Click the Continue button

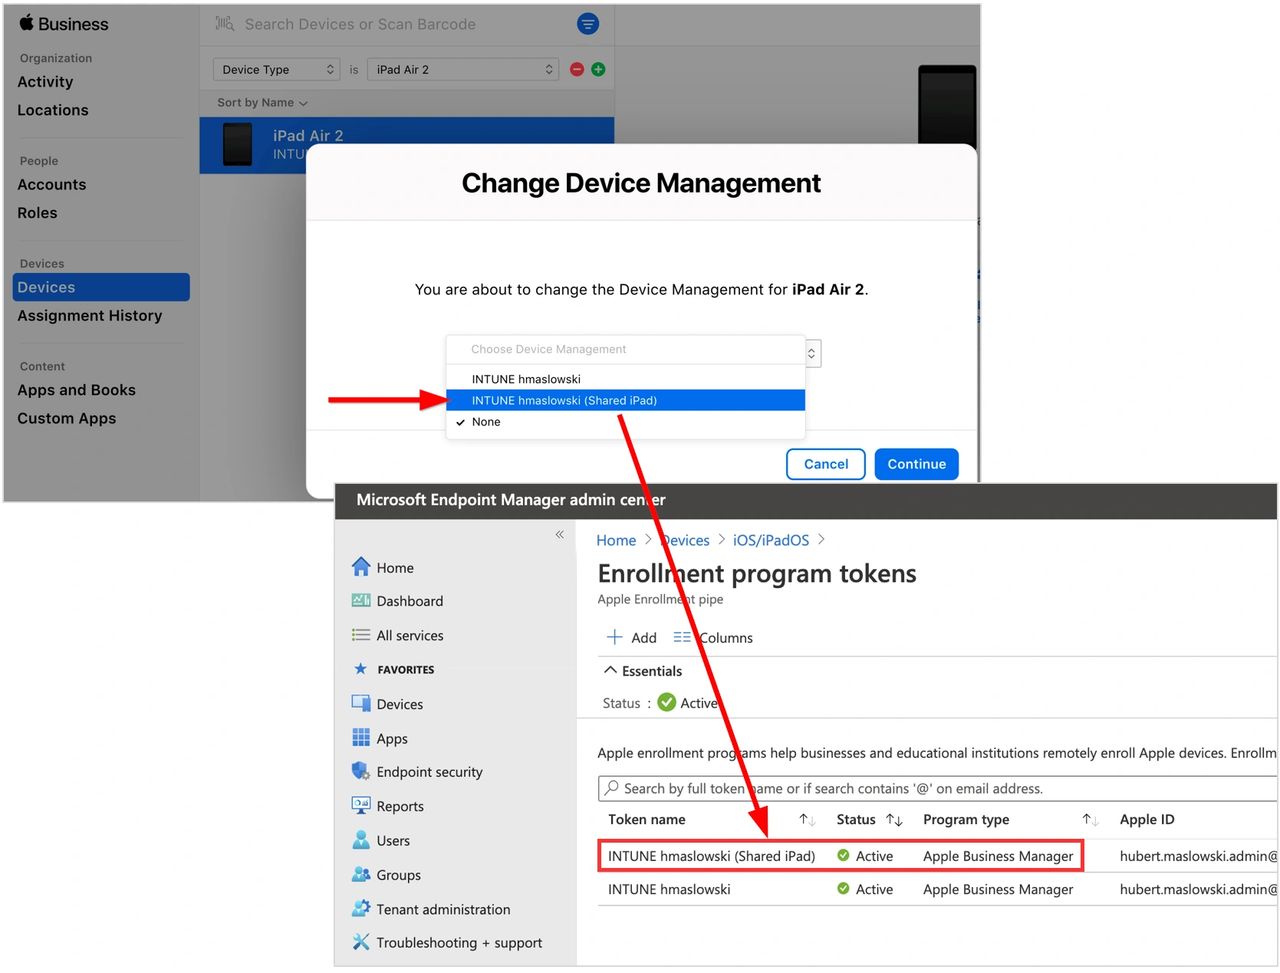916,464
